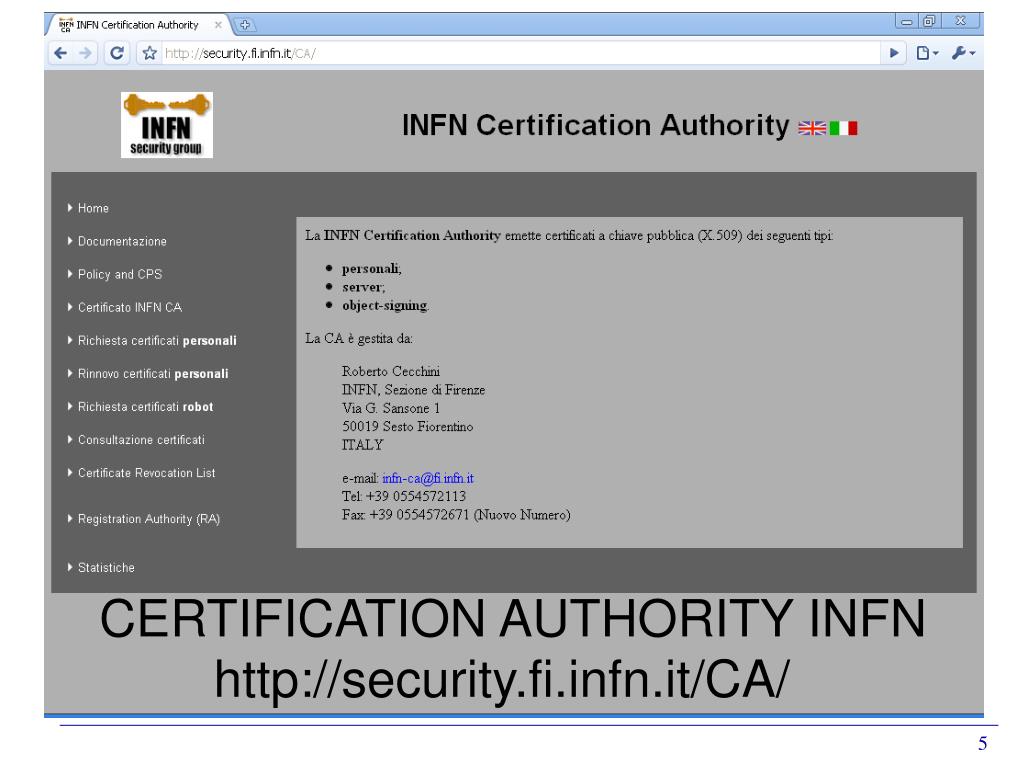
Task: Open the Documentazione menu item
Action: click(122, 241)
